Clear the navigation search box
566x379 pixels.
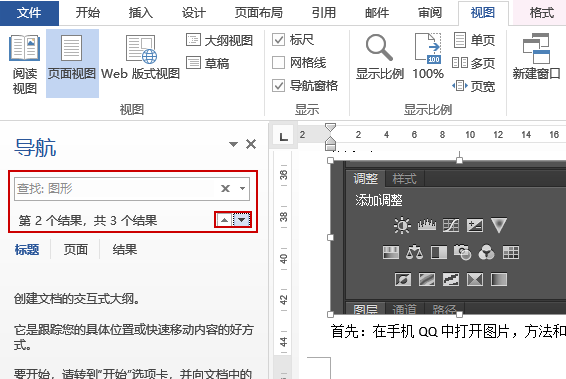[225, 188]
